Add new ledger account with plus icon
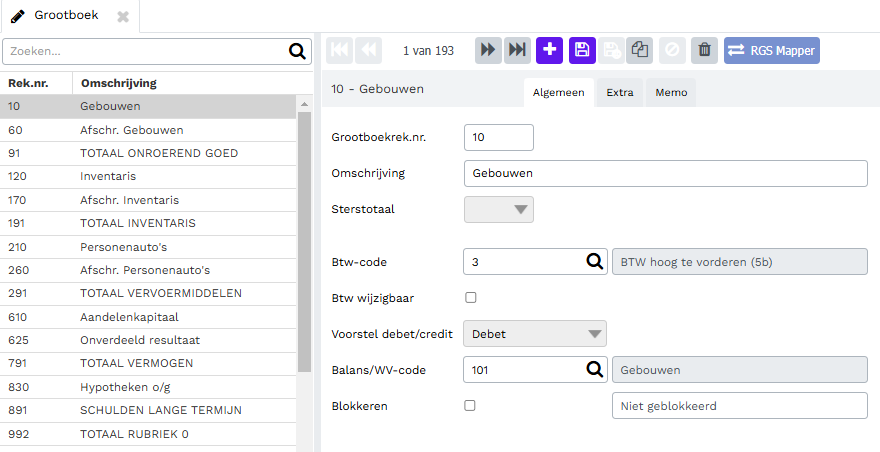 pyautogui.click(x=549, y=51)
